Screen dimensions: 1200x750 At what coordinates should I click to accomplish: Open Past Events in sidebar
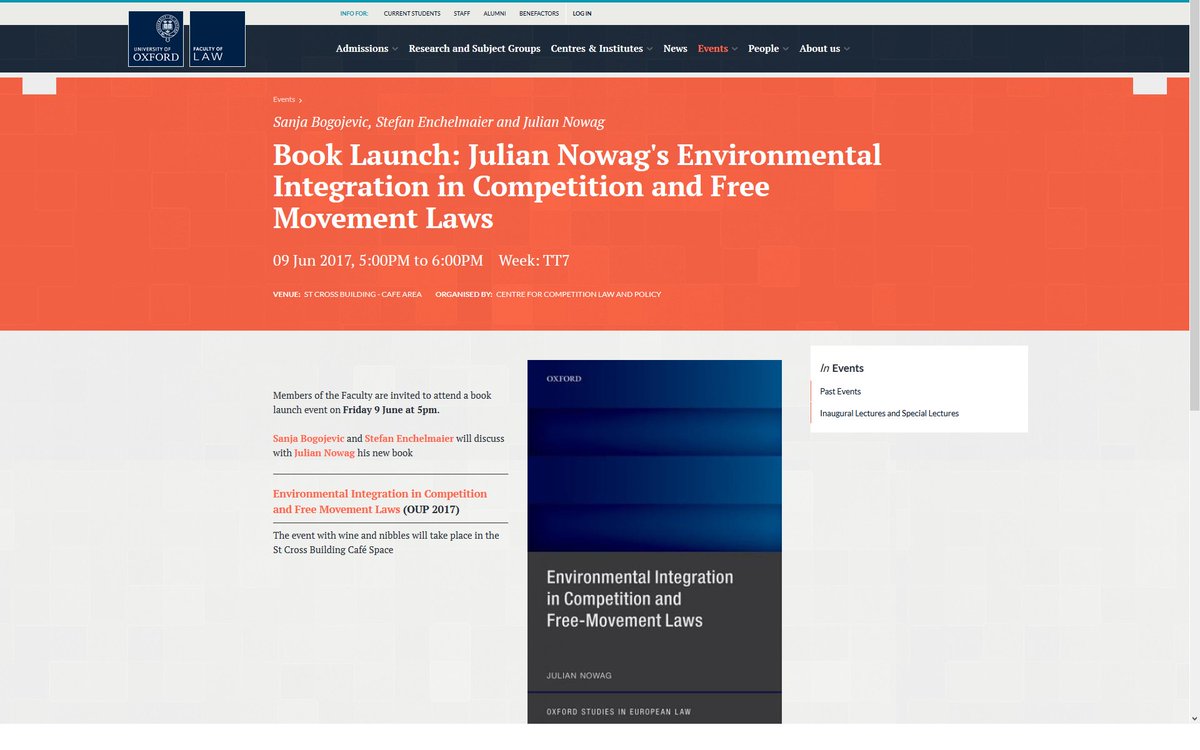pyautogui.click(x=840, y=391)
